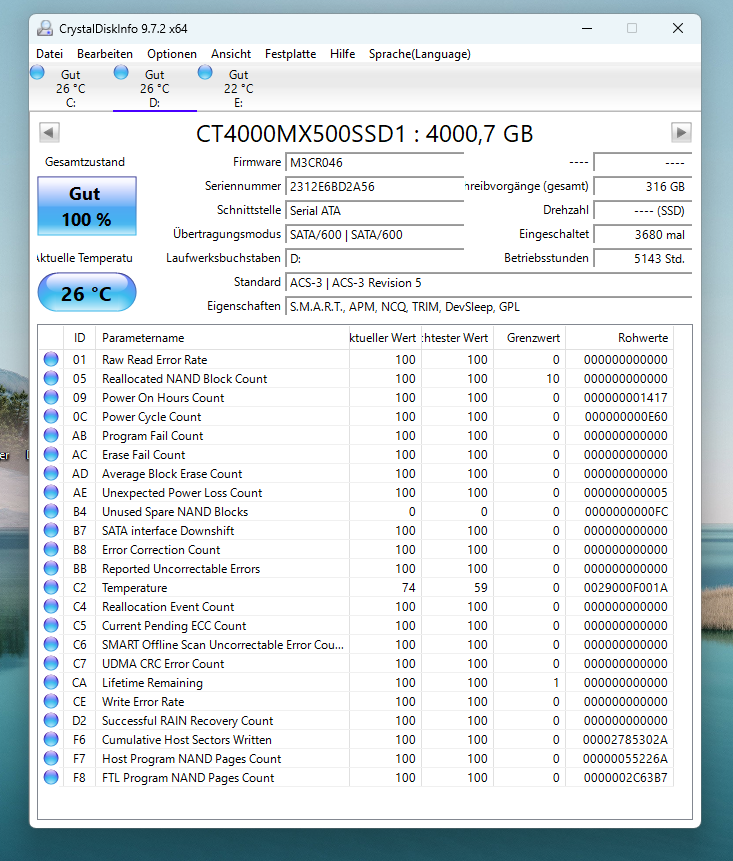Click status orb for Host Program NAND Pages
The width and height of the screenshot is (733, 861).
51,758
